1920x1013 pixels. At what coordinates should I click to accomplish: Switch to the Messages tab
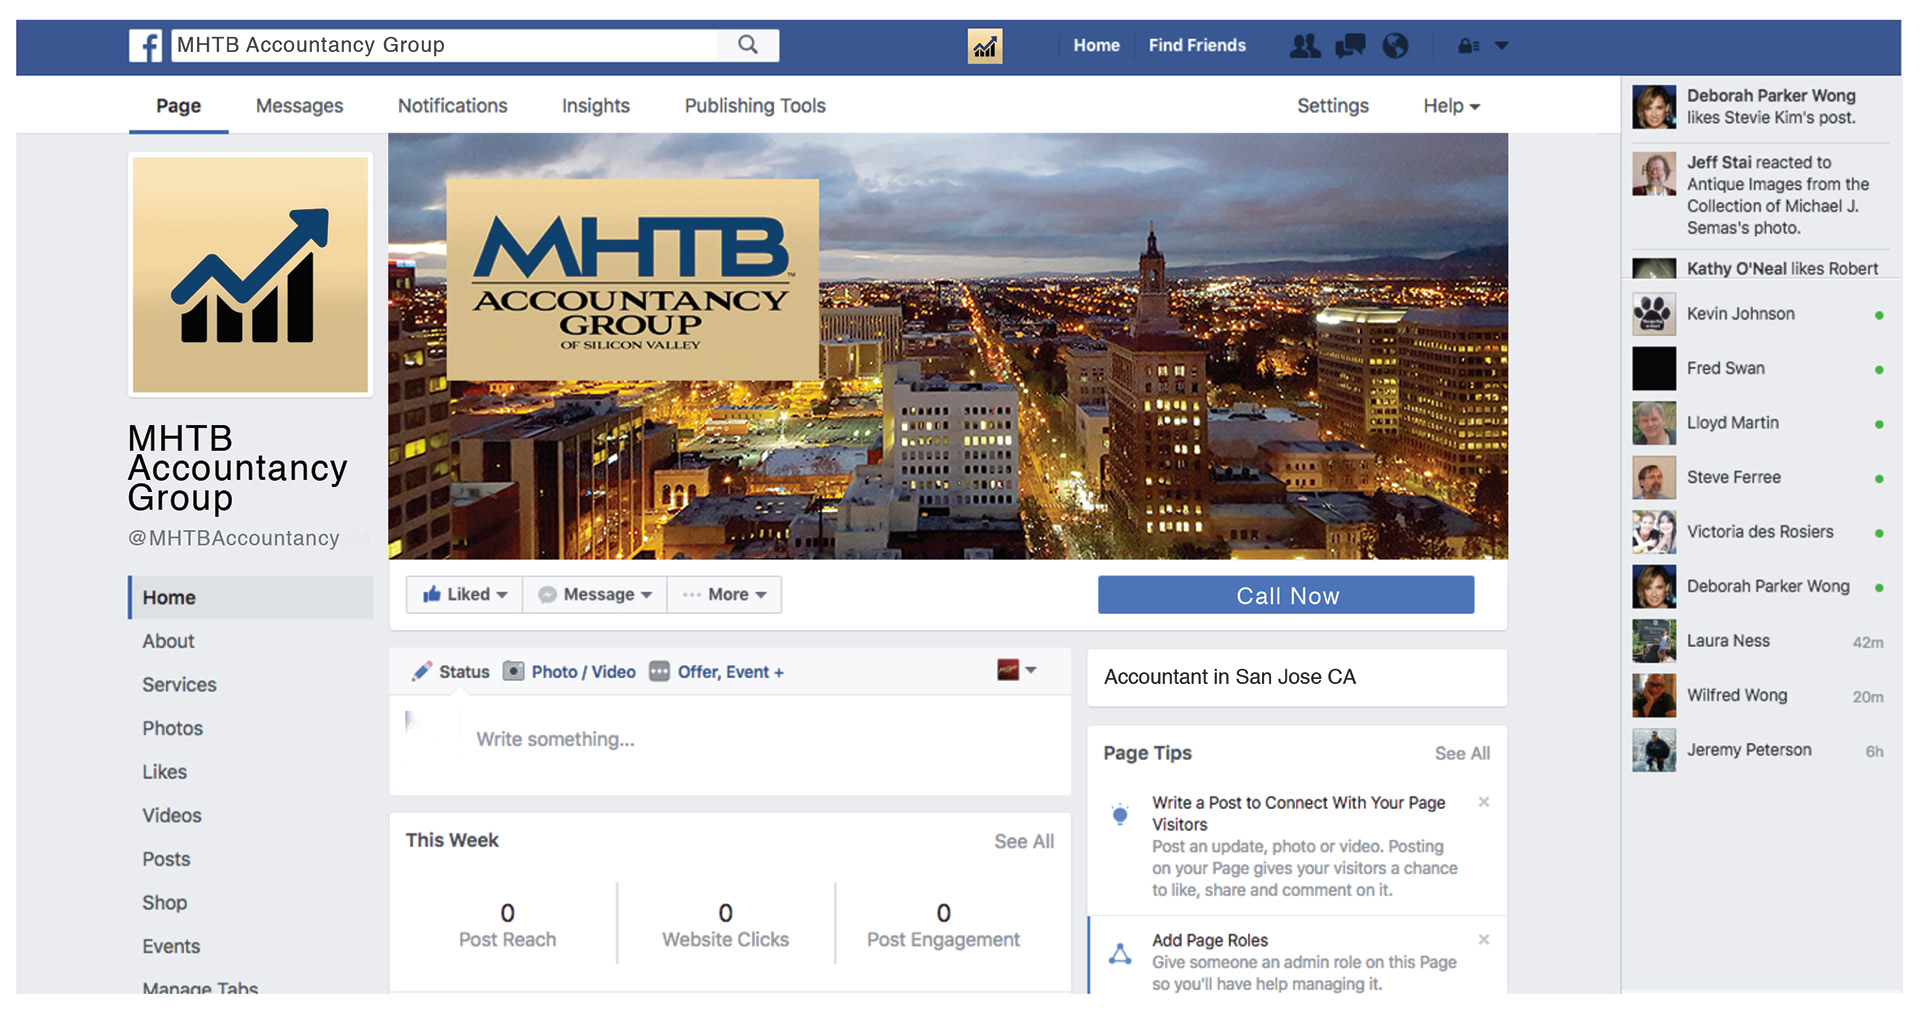[x=299, y=106]
